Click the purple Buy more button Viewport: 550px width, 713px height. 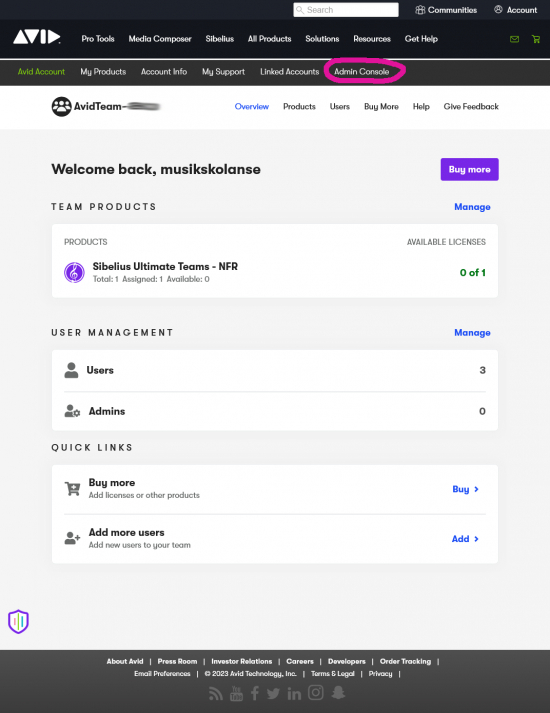470,169
